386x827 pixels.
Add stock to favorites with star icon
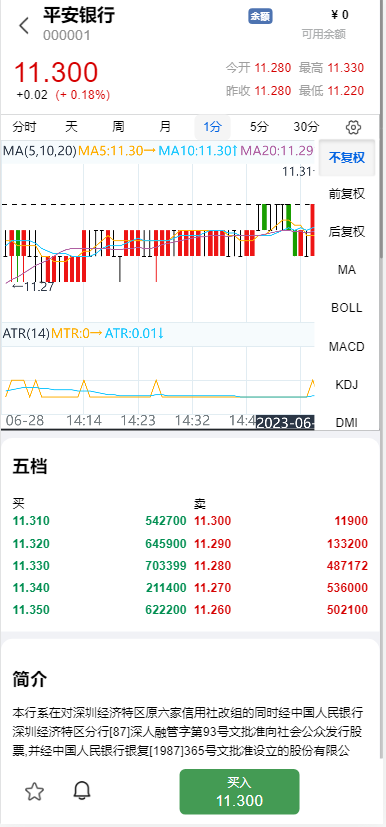click(35, 791)
